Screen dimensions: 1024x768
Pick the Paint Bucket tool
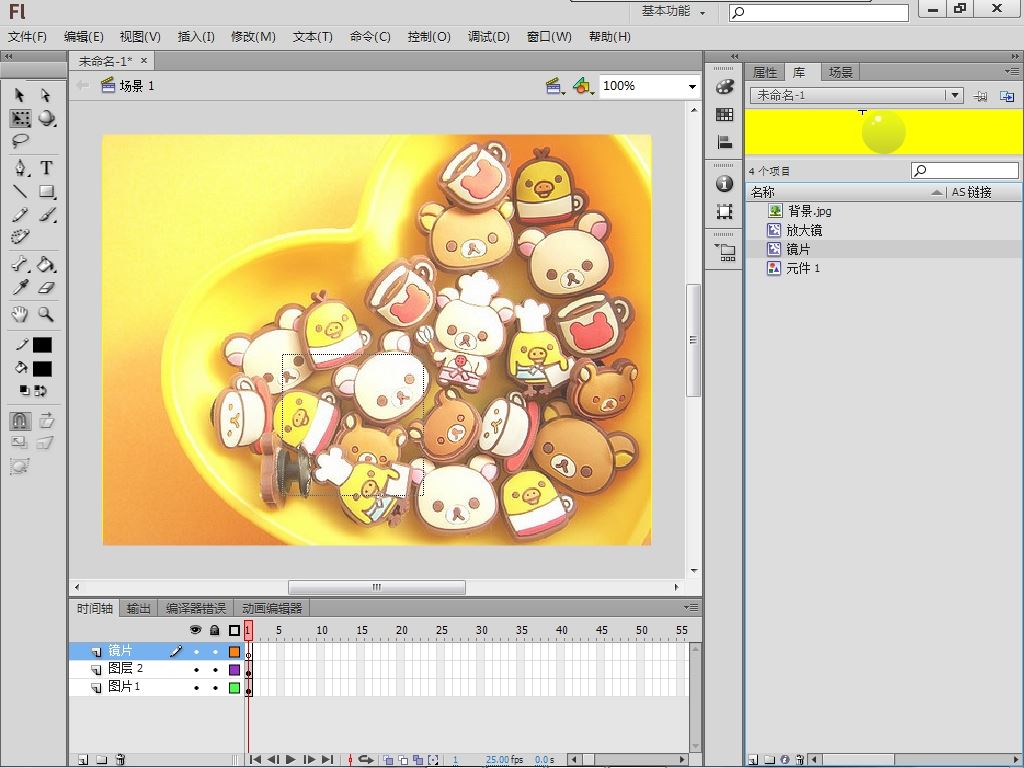(46, 265)
